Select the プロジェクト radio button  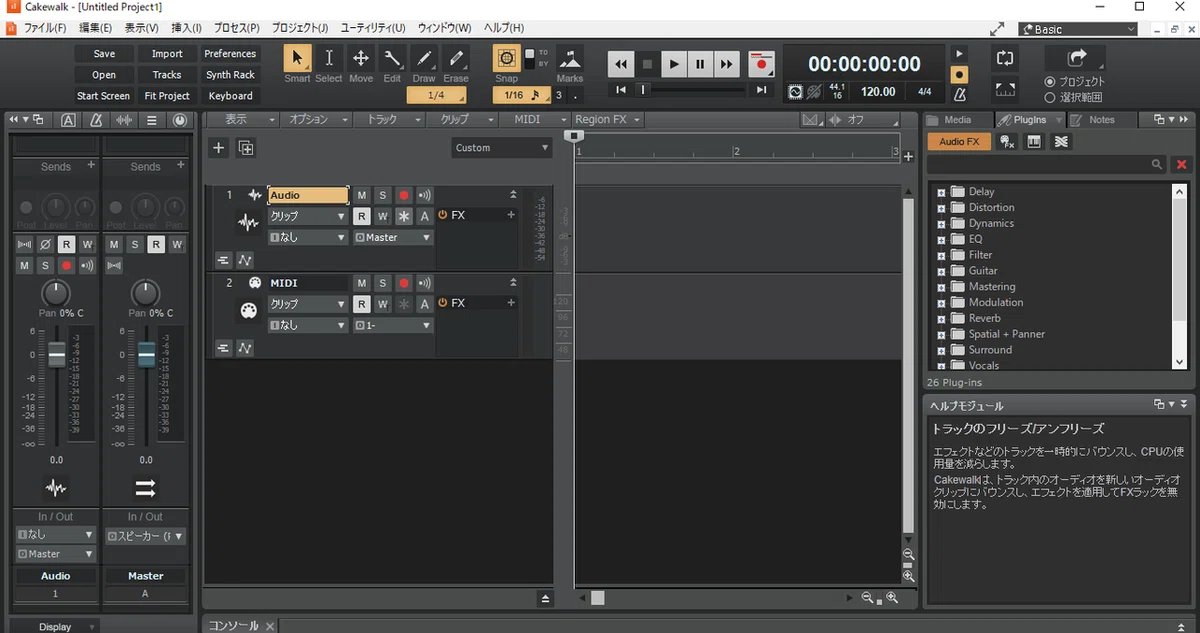click(x=1050, y=82)
